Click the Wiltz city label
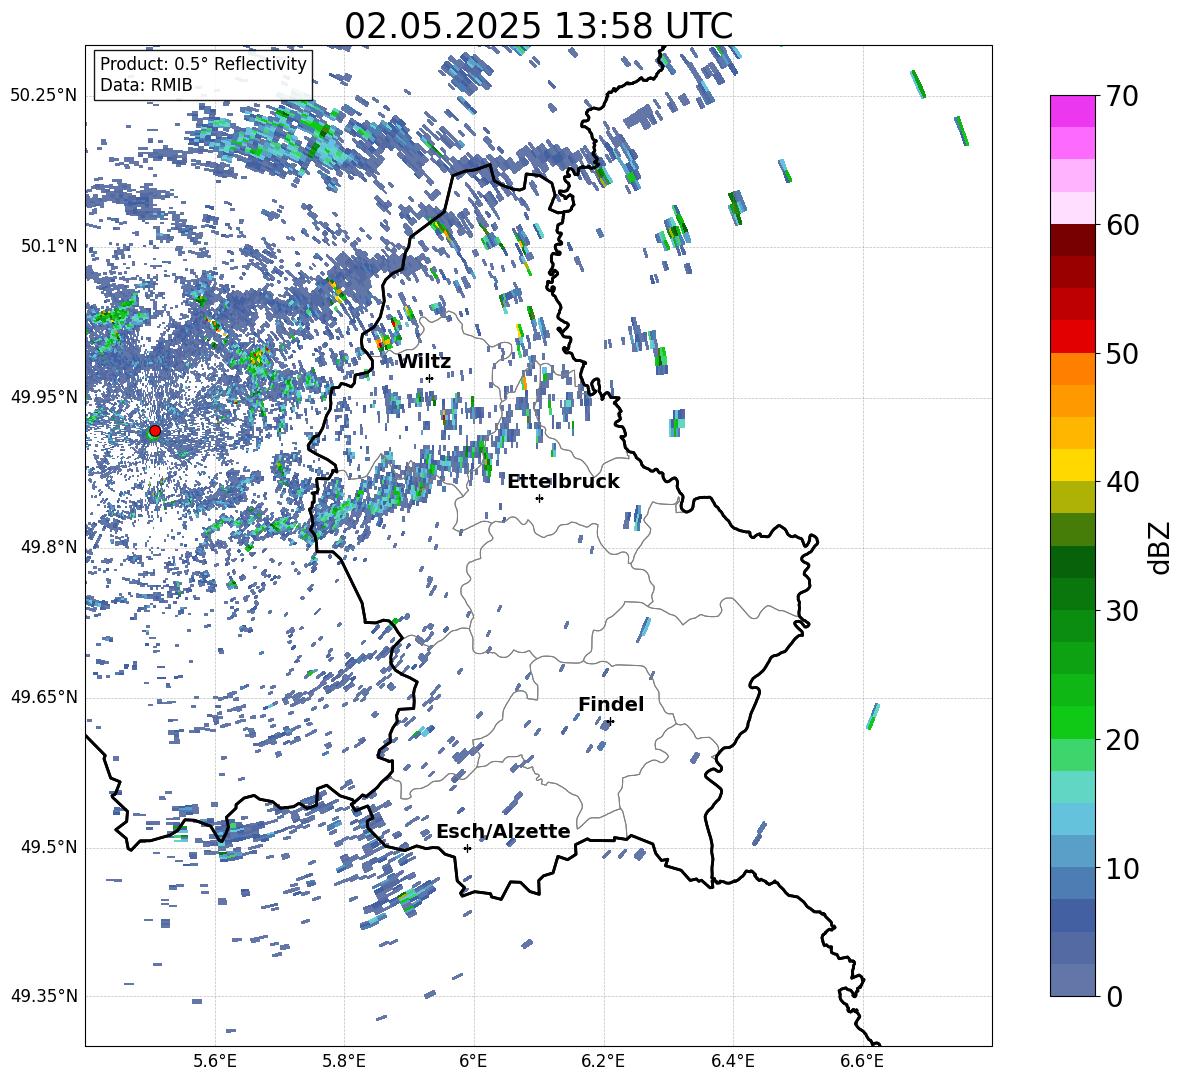1184x1081 pixels. (x=424, y=362)
